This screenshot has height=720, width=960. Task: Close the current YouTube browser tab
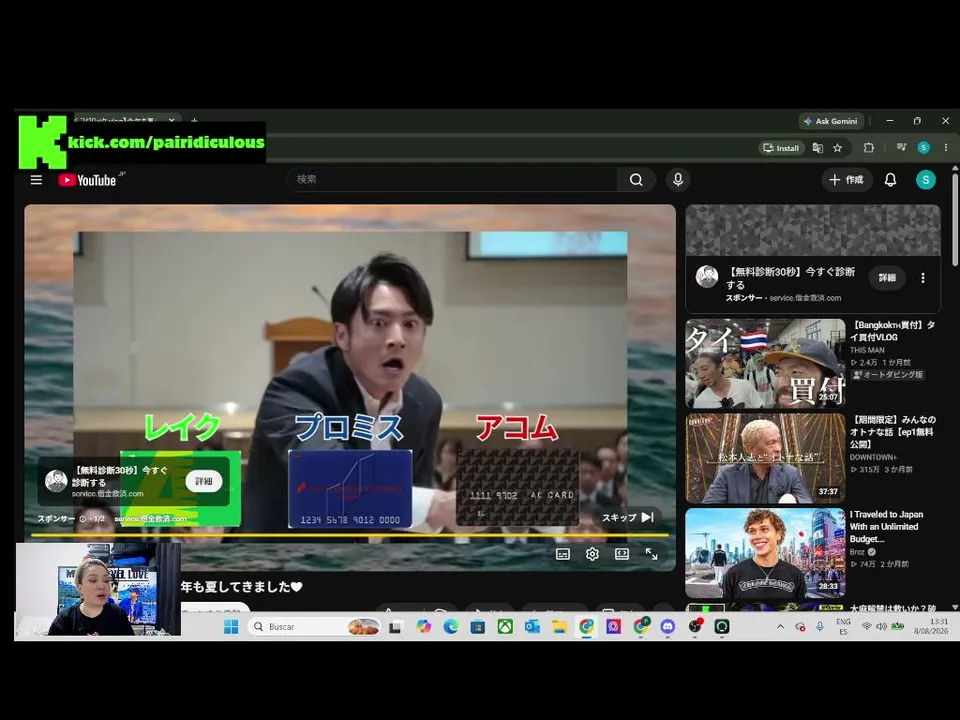[172, 121]
